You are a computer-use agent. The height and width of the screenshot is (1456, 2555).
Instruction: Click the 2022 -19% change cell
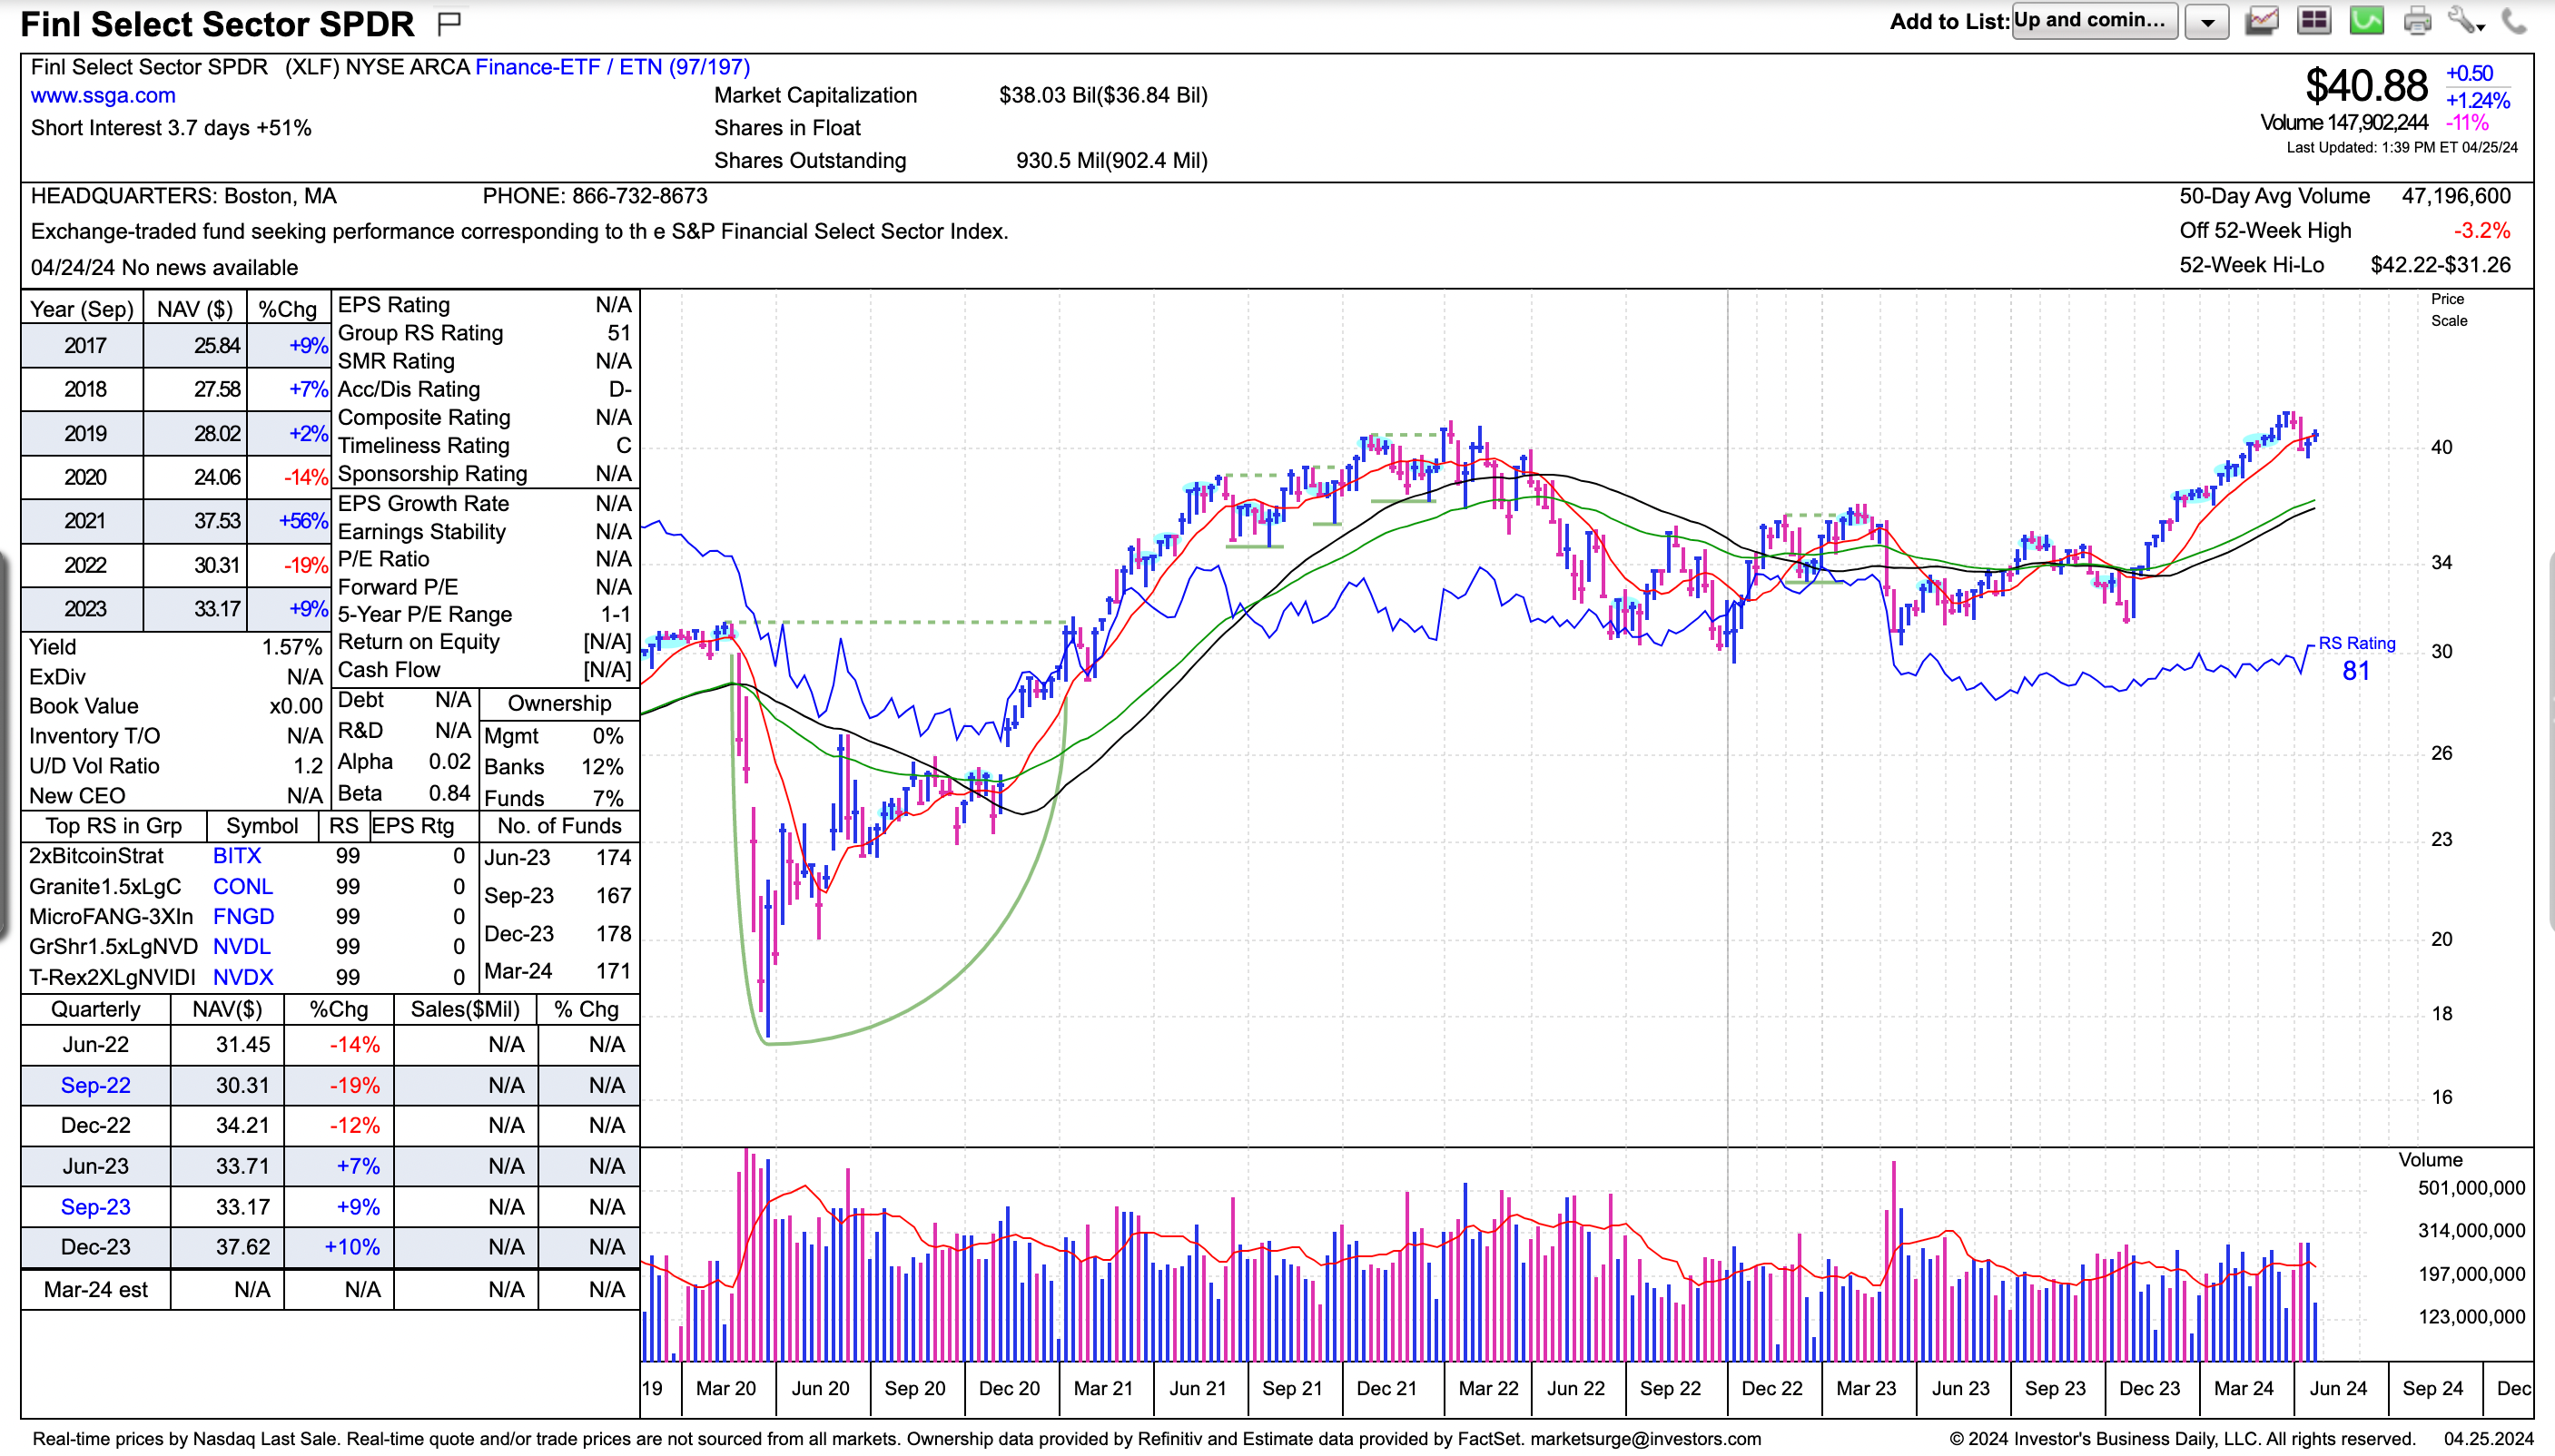305,566
